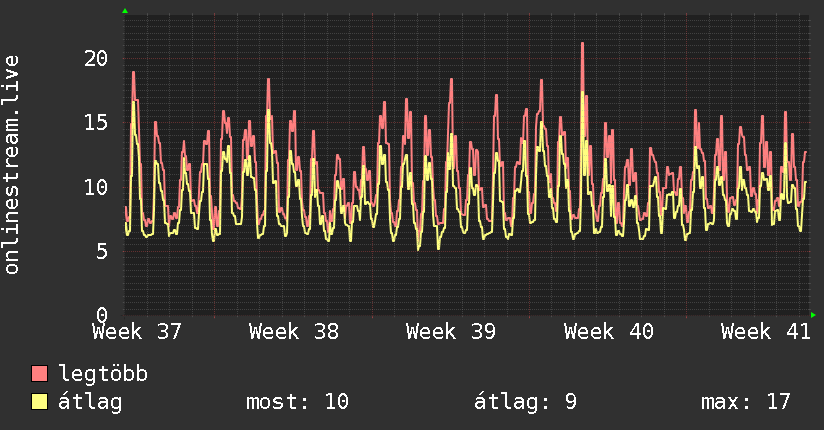Click the most: 10 statistic text
Screen dimensions: 824x430
click(x=297, y=402)
